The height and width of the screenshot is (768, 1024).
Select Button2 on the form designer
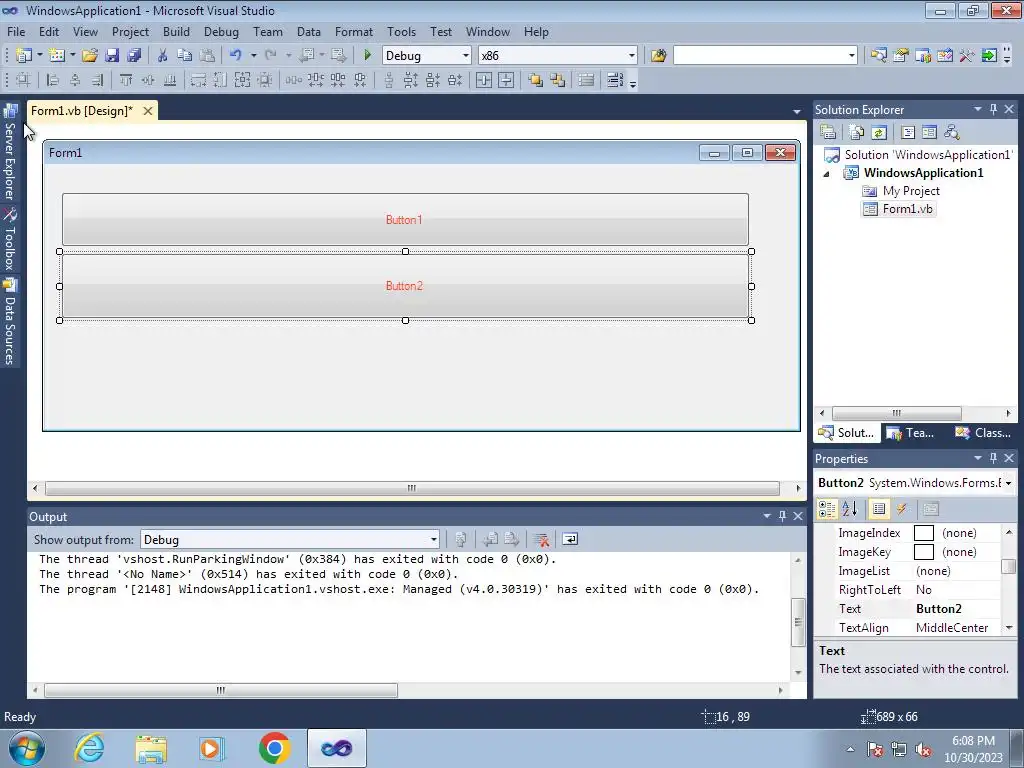click(x=405, y=286)
